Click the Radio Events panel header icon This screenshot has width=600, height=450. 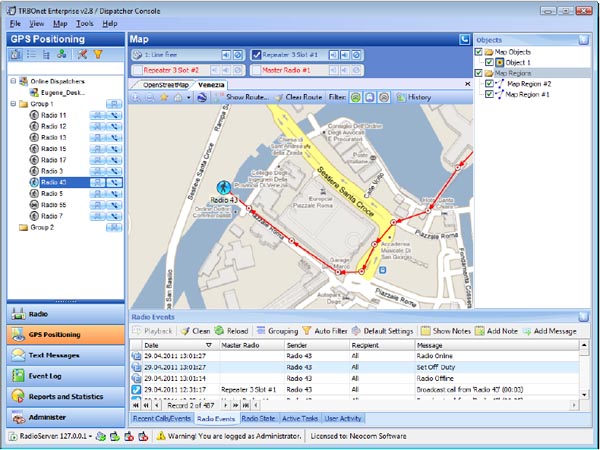[583, 317]
